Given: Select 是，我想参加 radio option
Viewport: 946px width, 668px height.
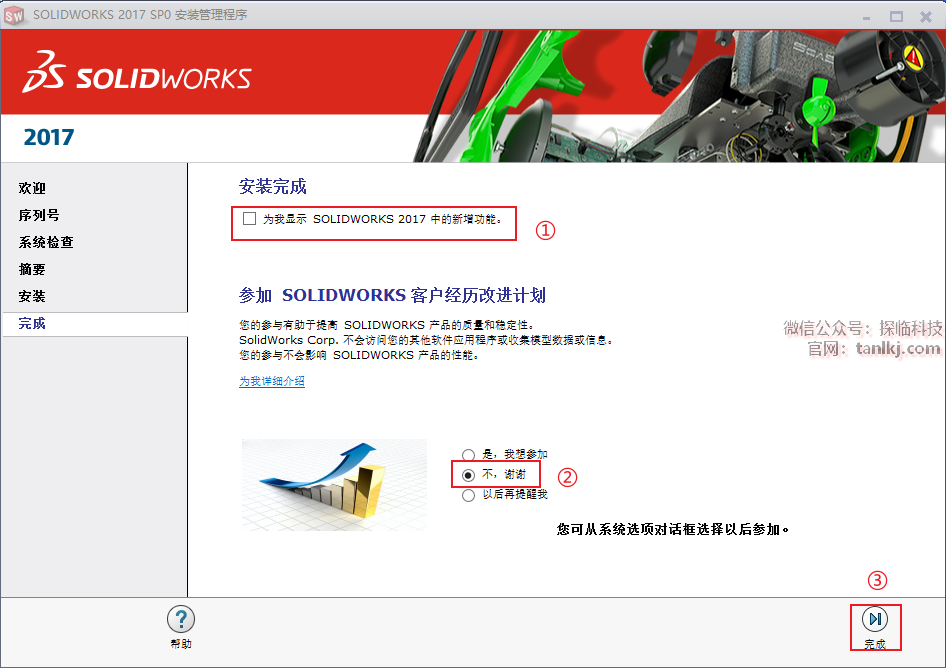Looking at the screenshot, I should pos(468,454).
